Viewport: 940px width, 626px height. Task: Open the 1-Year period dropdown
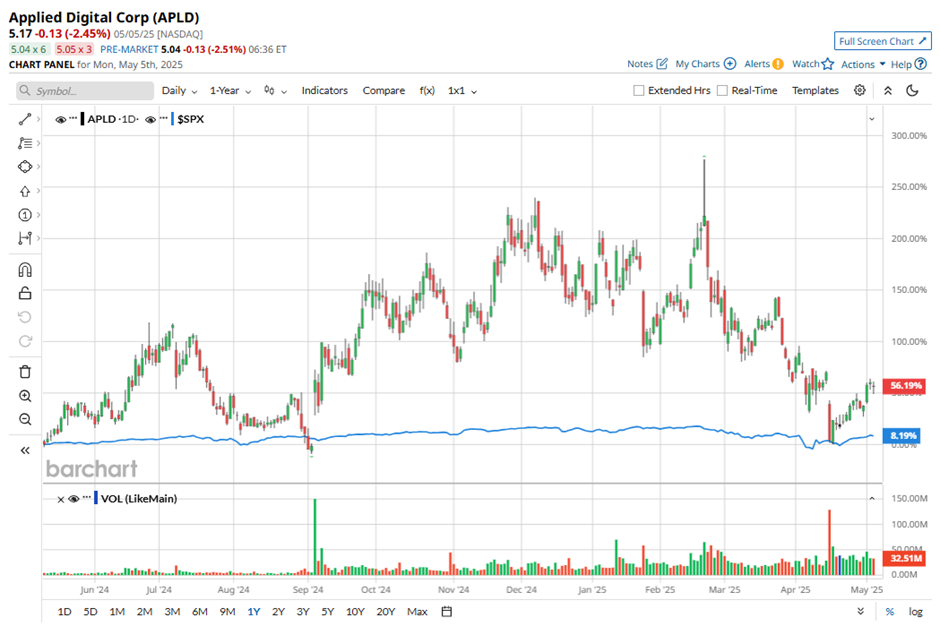[x=230, y=91]
